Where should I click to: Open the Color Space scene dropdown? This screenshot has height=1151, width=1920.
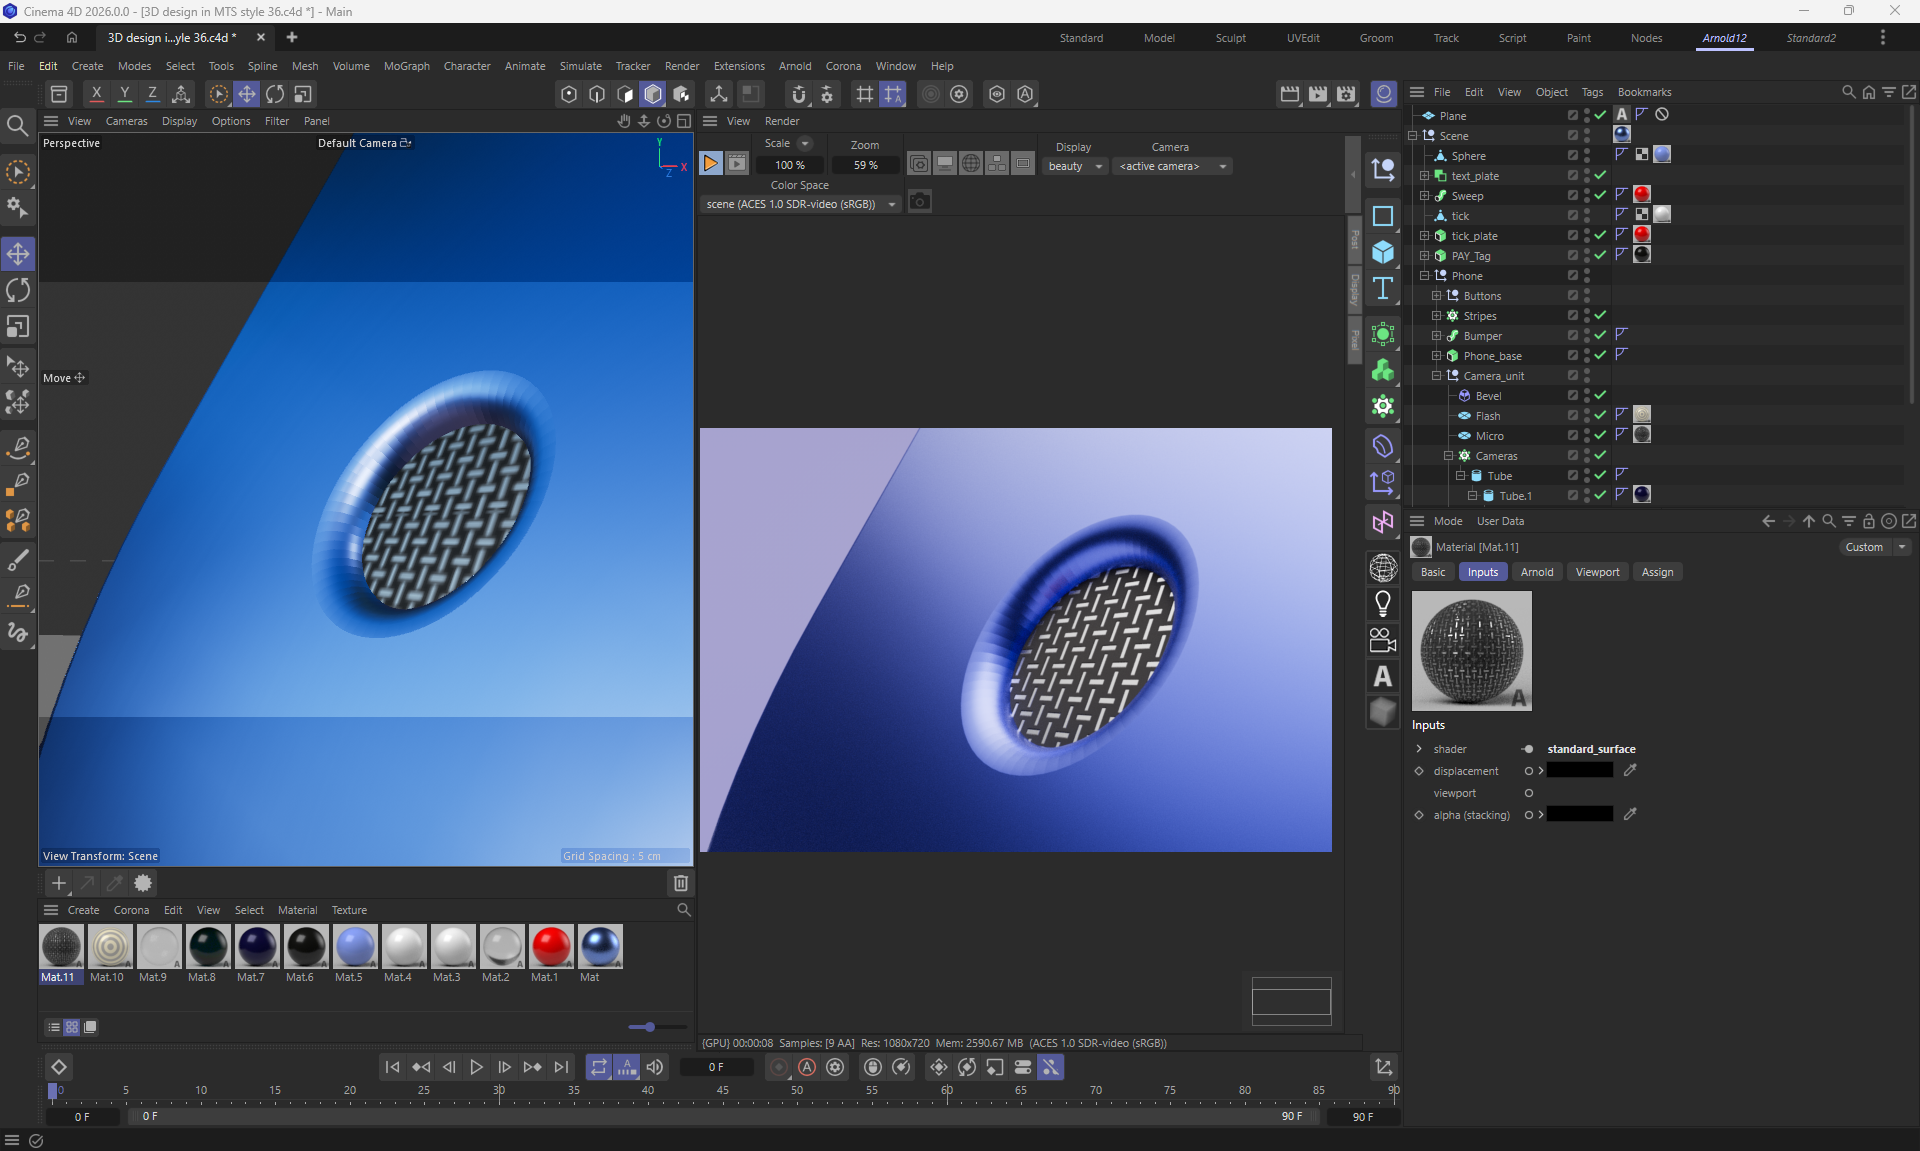pyautogui.click(x=800, y=204)
